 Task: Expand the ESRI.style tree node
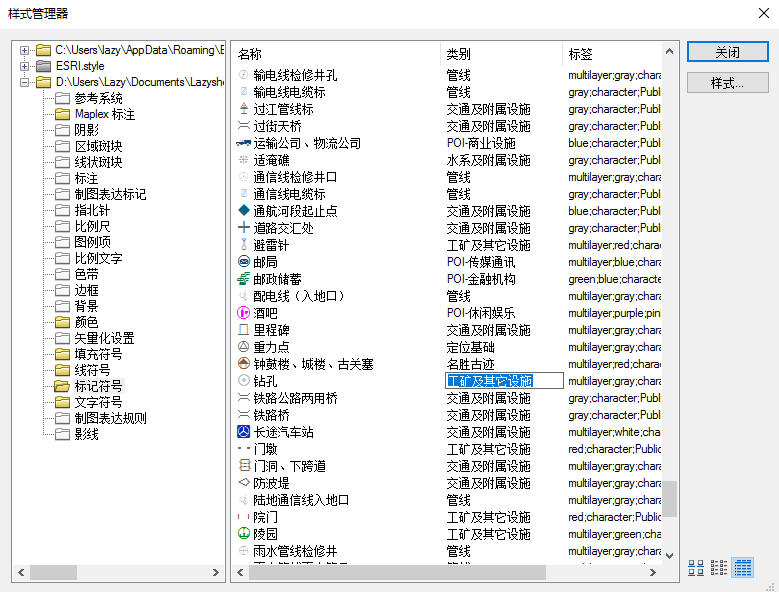pos(24,66)
